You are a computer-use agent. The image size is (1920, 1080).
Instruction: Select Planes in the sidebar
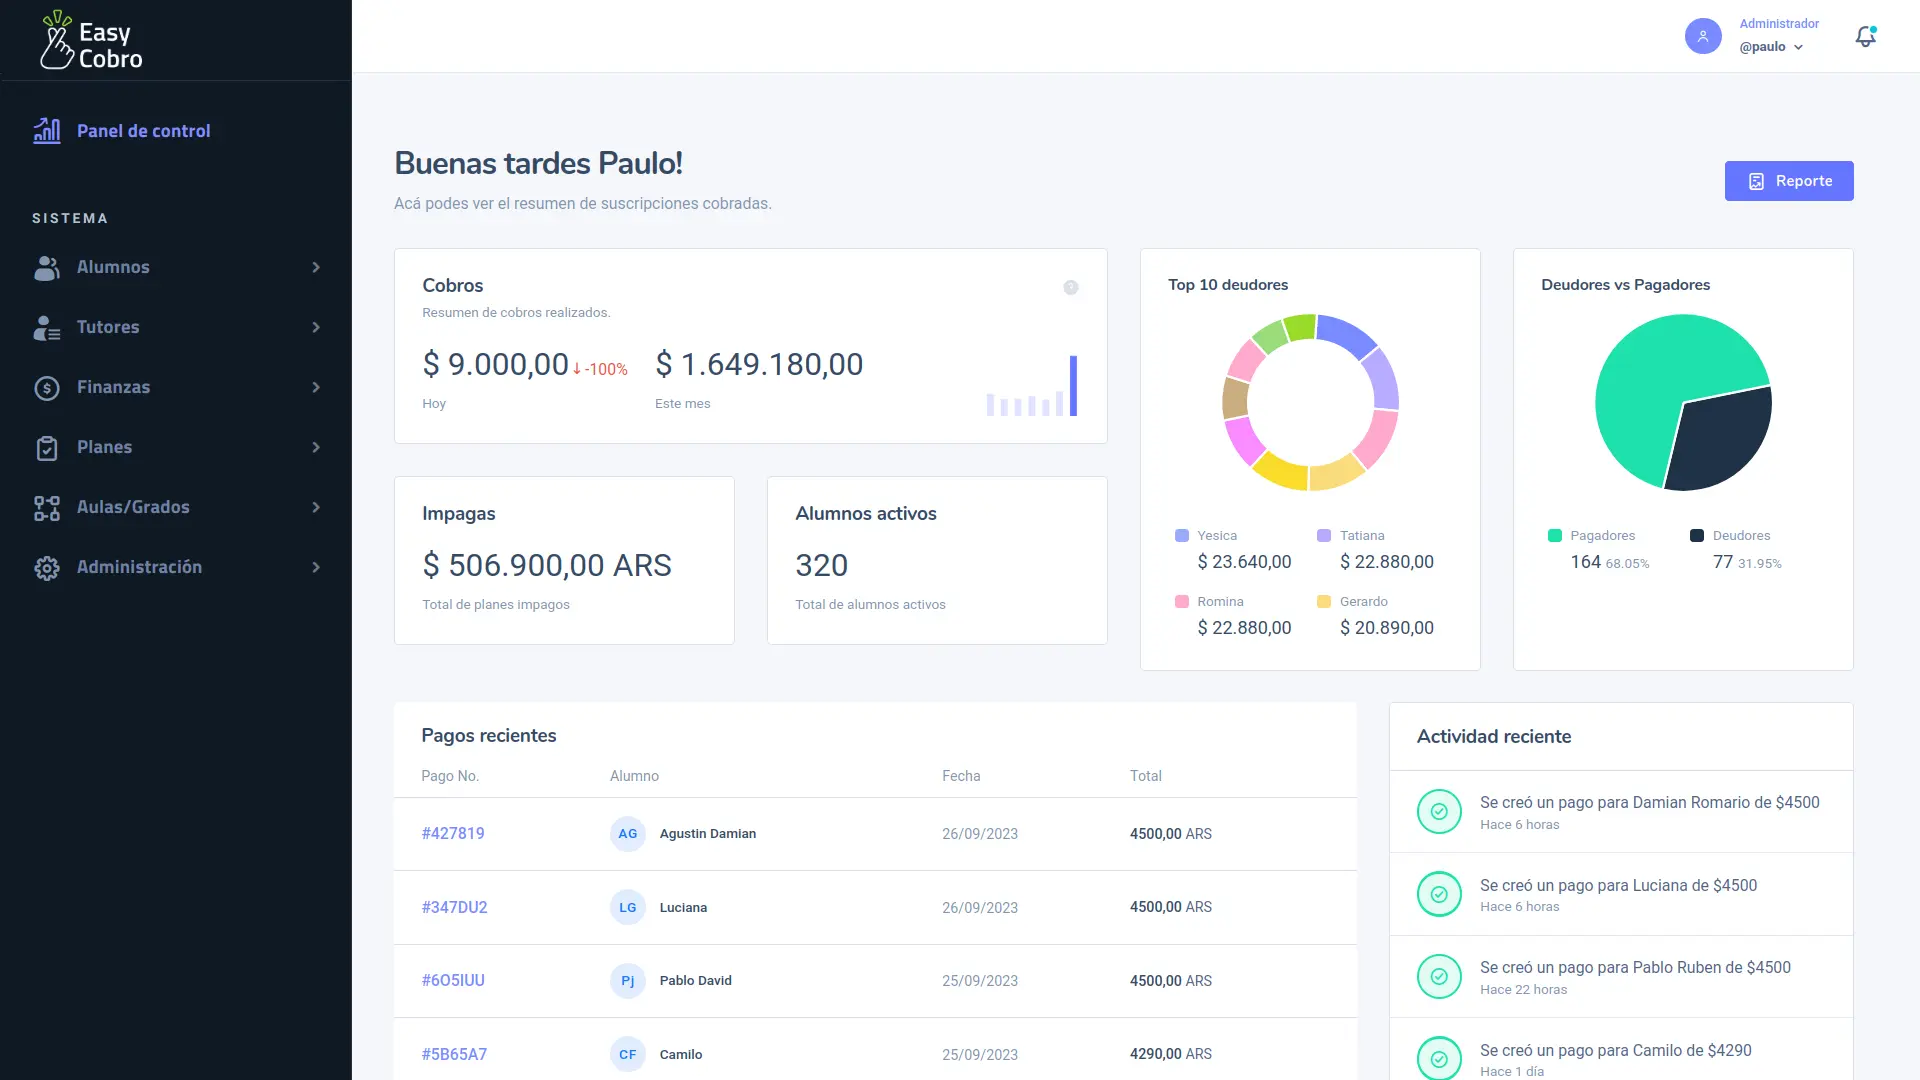pos(176,448)
